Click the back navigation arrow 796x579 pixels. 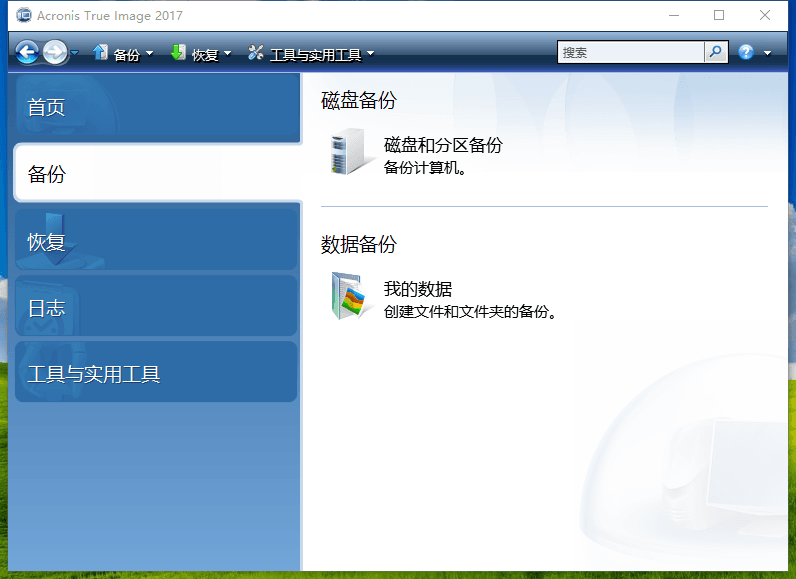pyautogui.click(x=27, y=52)
